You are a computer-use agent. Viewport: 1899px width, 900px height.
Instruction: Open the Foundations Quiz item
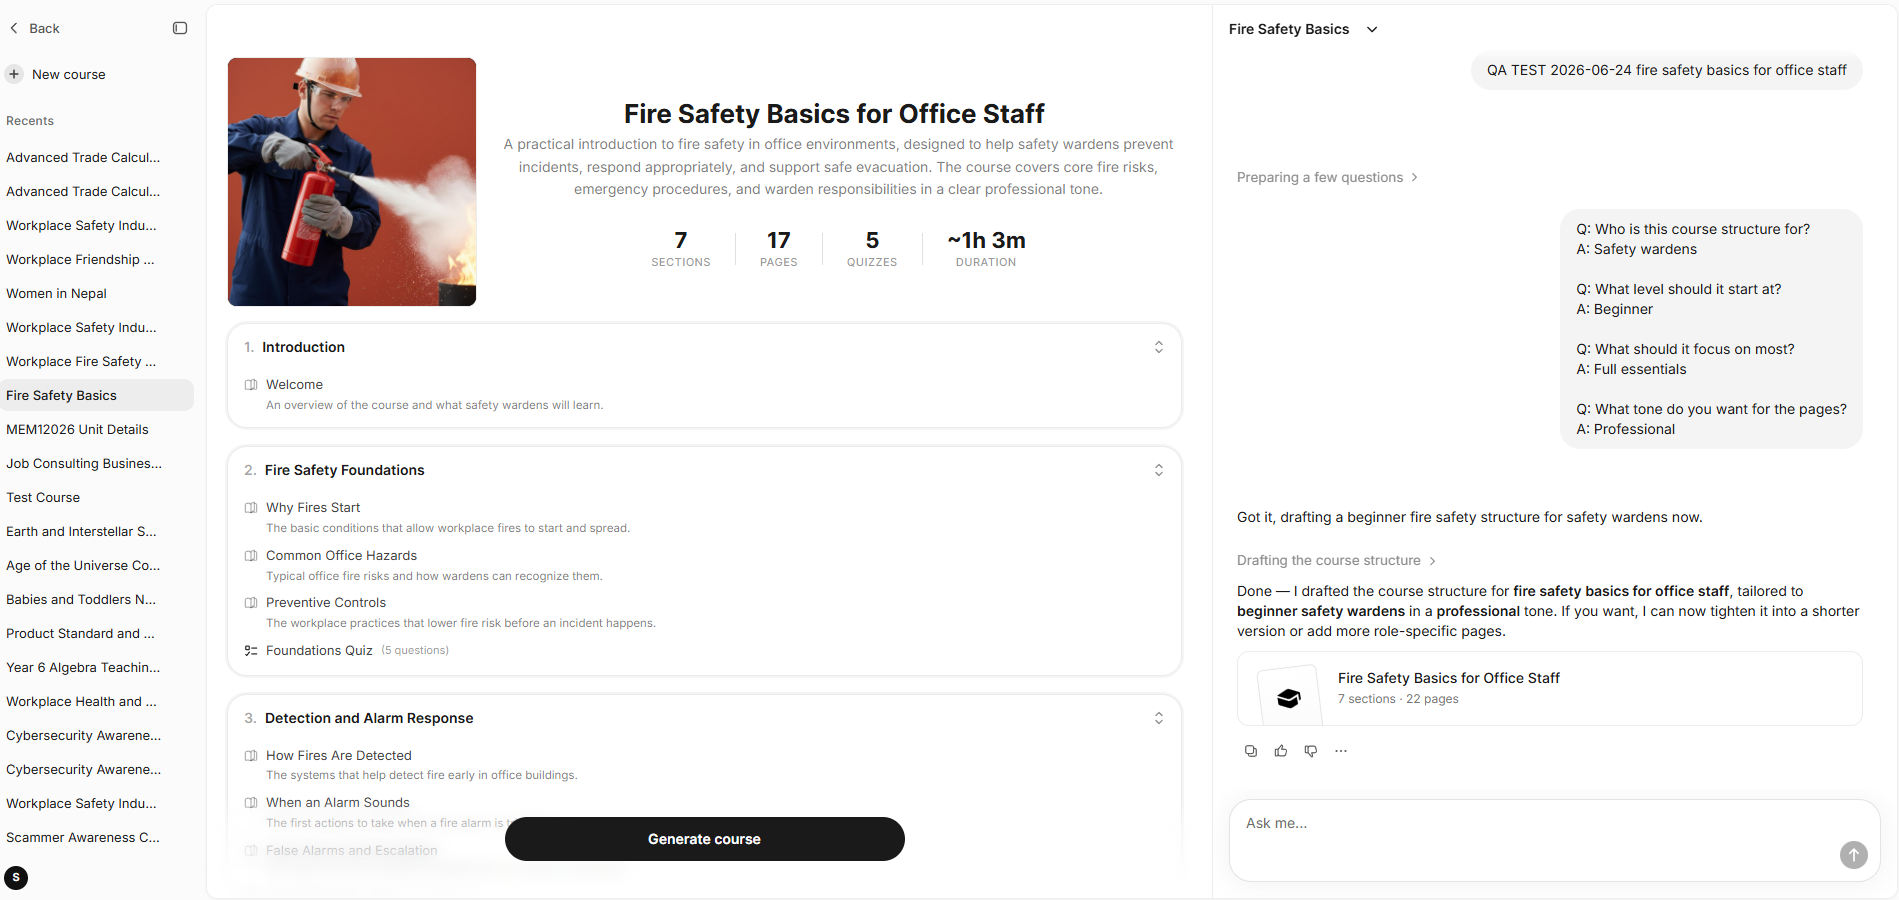pos(319,650)
